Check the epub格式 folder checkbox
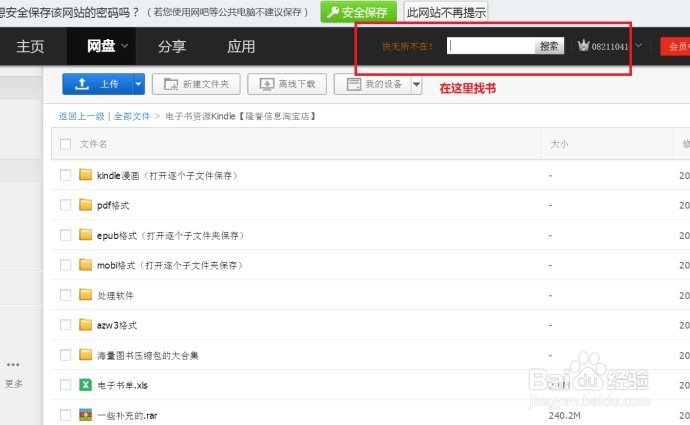The width and height of the screenshot is (690, 425). 65,235
